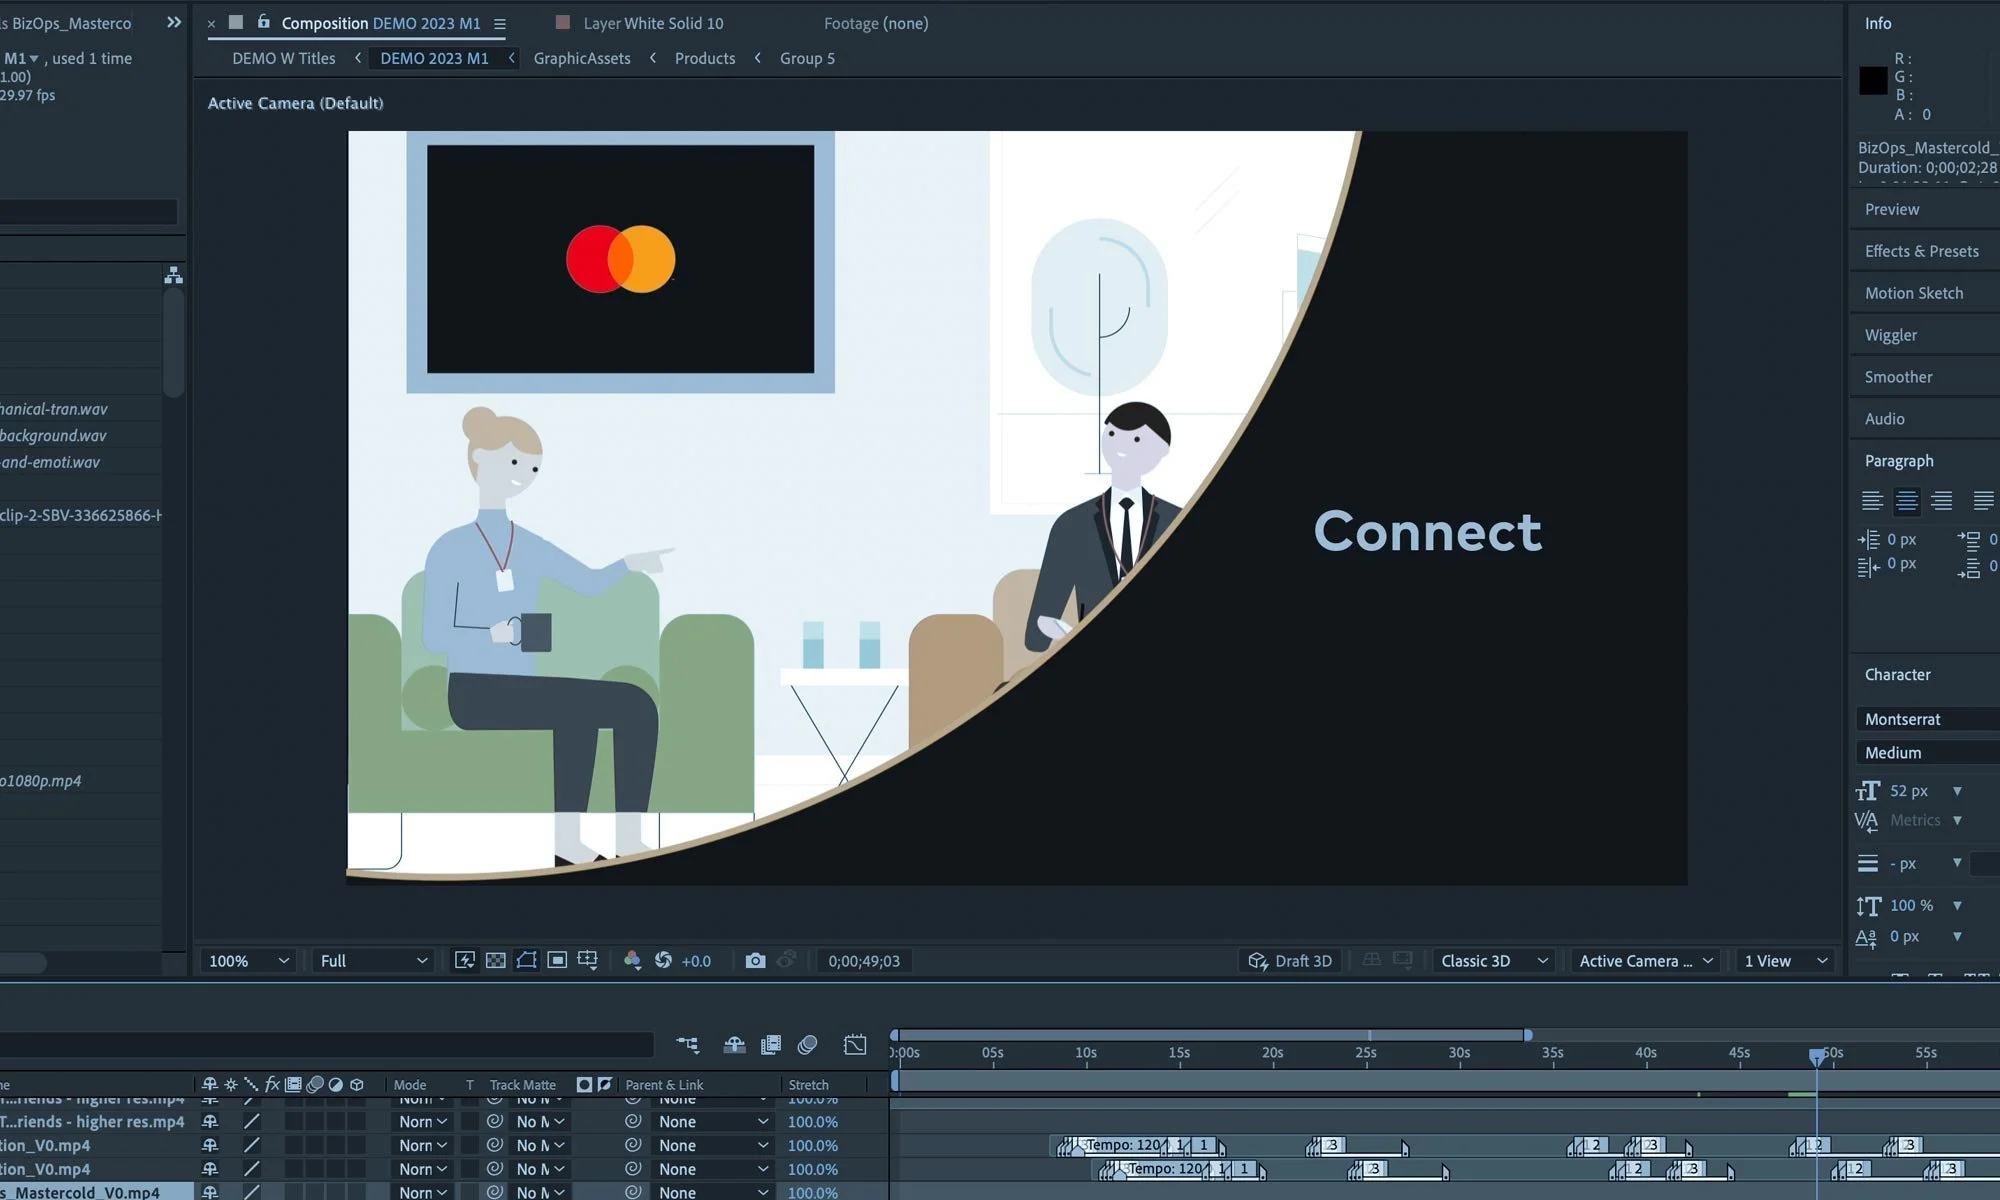Open the show channel color management icon

(x=632, y=960)
